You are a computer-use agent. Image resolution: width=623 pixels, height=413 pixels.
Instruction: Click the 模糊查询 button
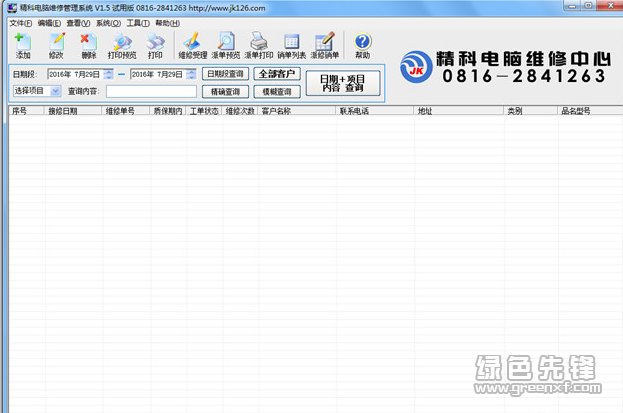coord(277,92)
